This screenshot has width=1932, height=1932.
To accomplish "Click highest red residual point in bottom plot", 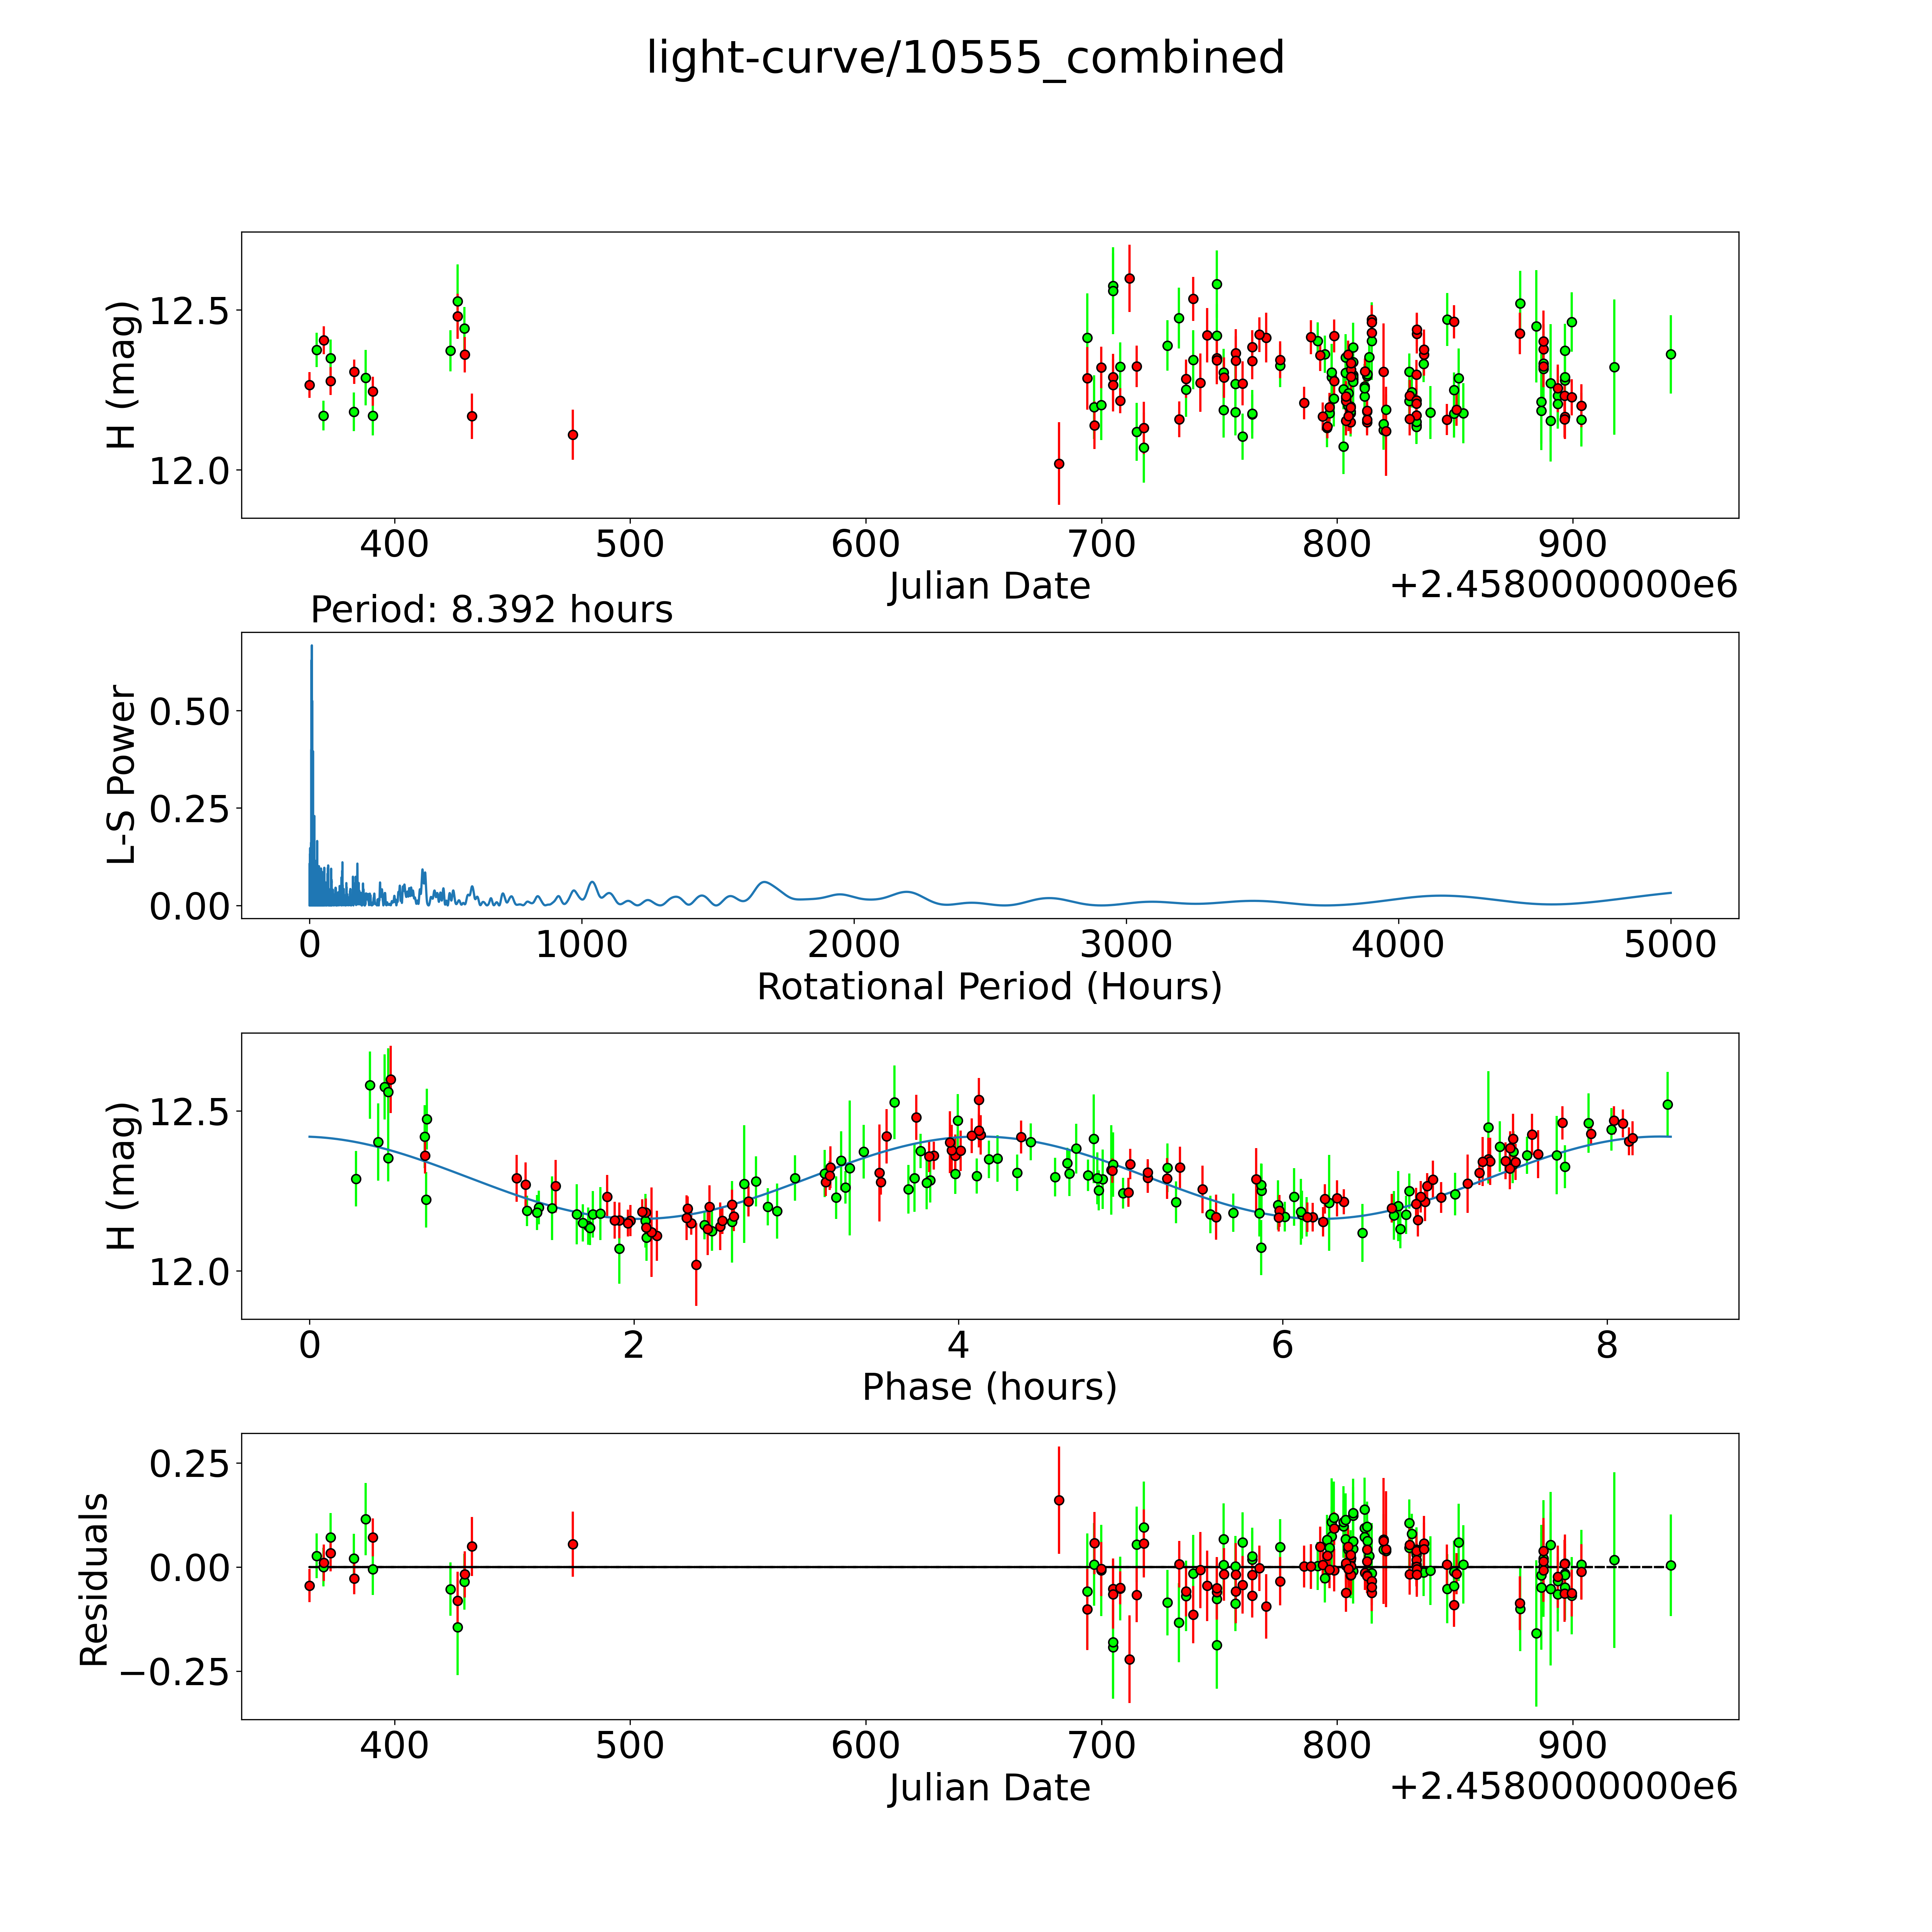I will click(x=1059, y=1500).
